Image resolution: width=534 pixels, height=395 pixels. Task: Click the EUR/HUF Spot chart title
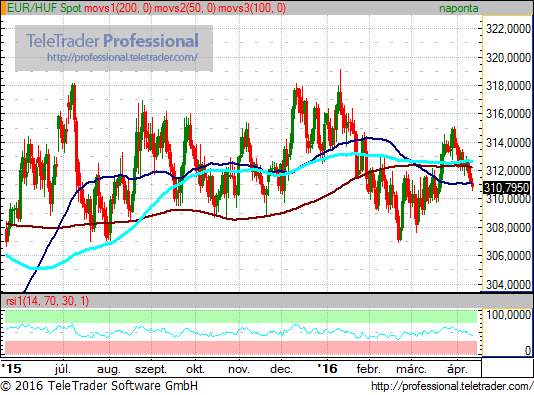(44, 8)
